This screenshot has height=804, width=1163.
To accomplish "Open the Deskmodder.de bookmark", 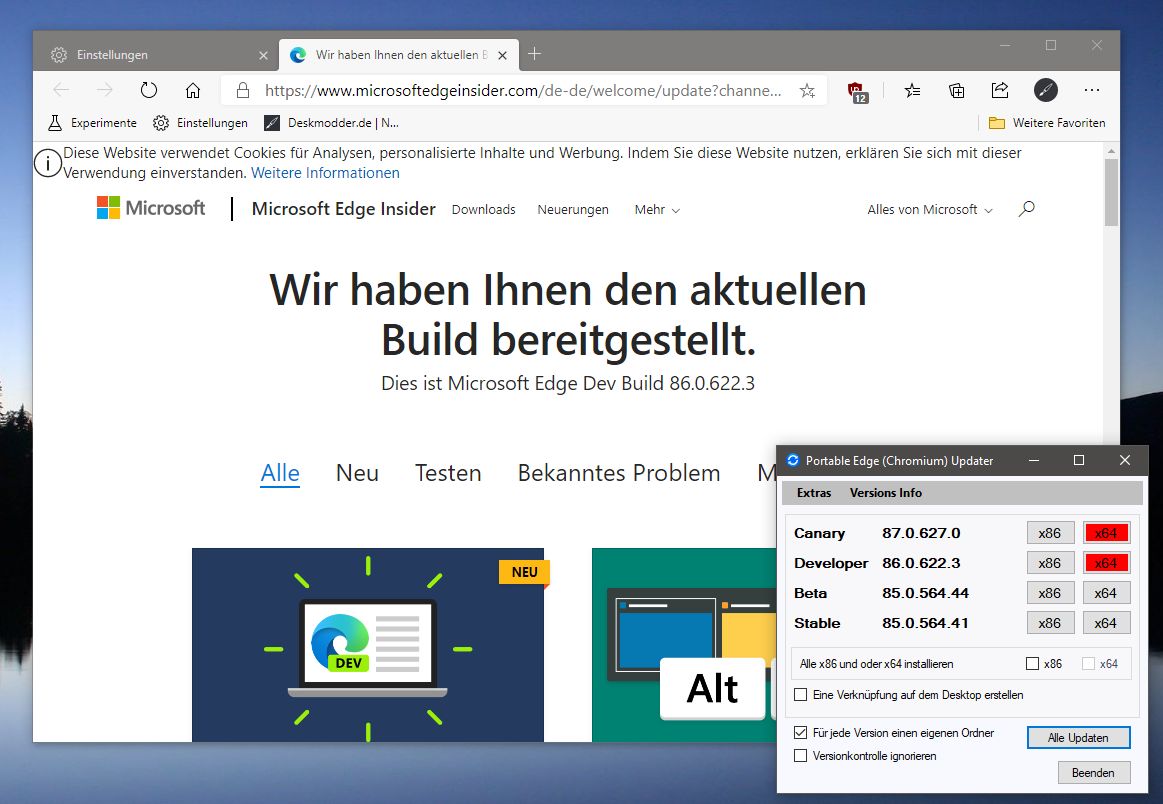I will pos(332,123).
